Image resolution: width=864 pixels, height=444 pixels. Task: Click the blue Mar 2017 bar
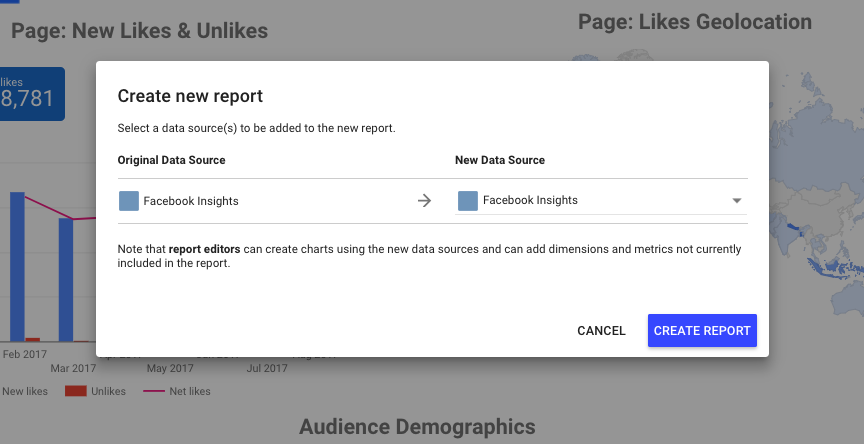click(66, 280)
